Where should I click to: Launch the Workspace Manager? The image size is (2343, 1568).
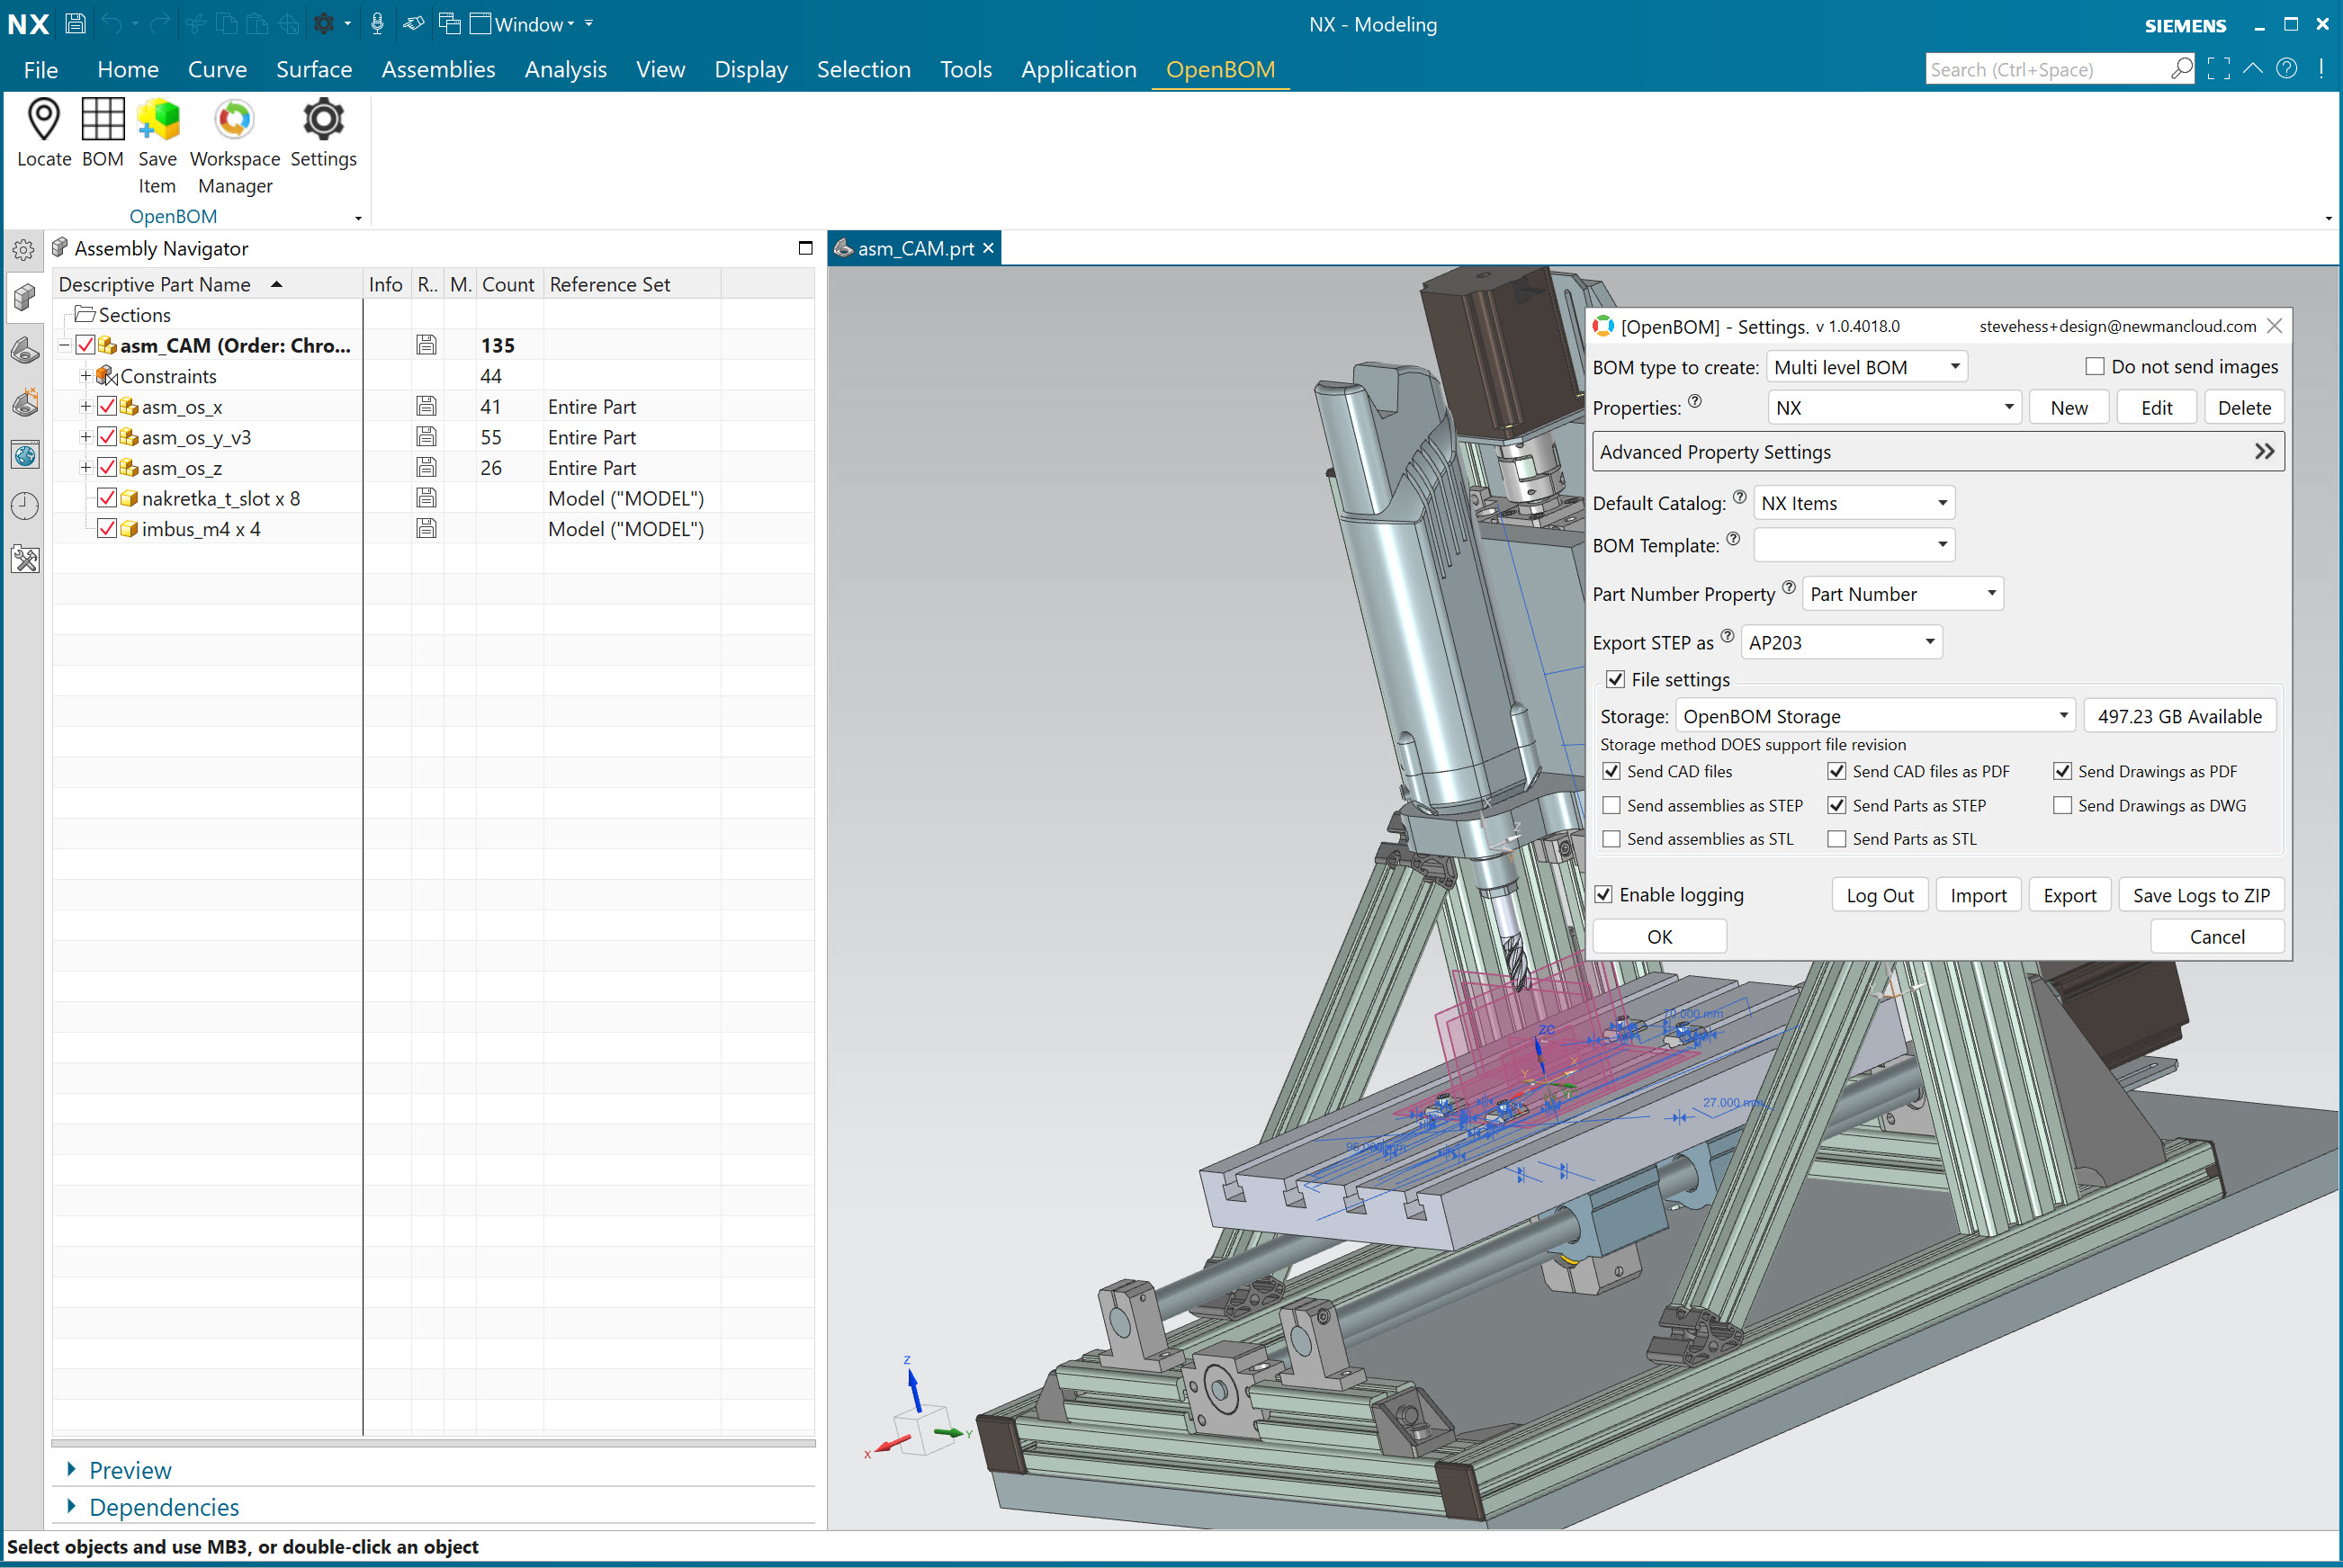(x=235, y=120)
